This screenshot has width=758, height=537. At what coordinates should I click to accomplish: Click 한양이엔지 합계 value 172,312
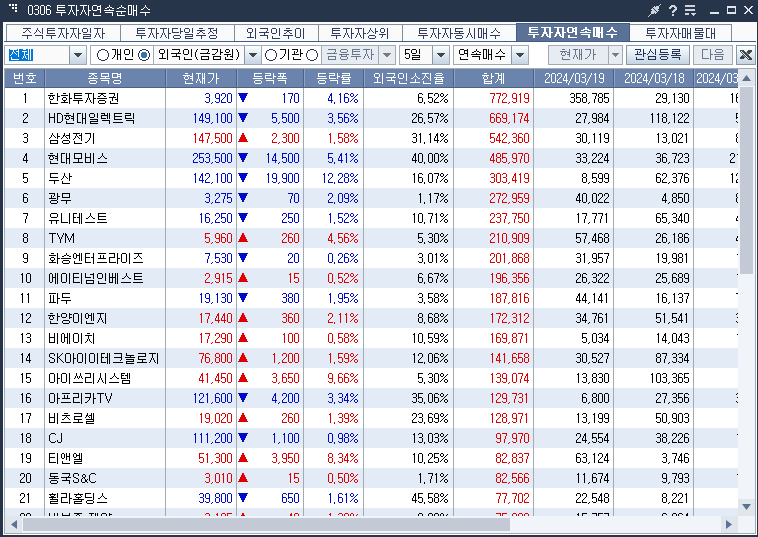point(509,318)
